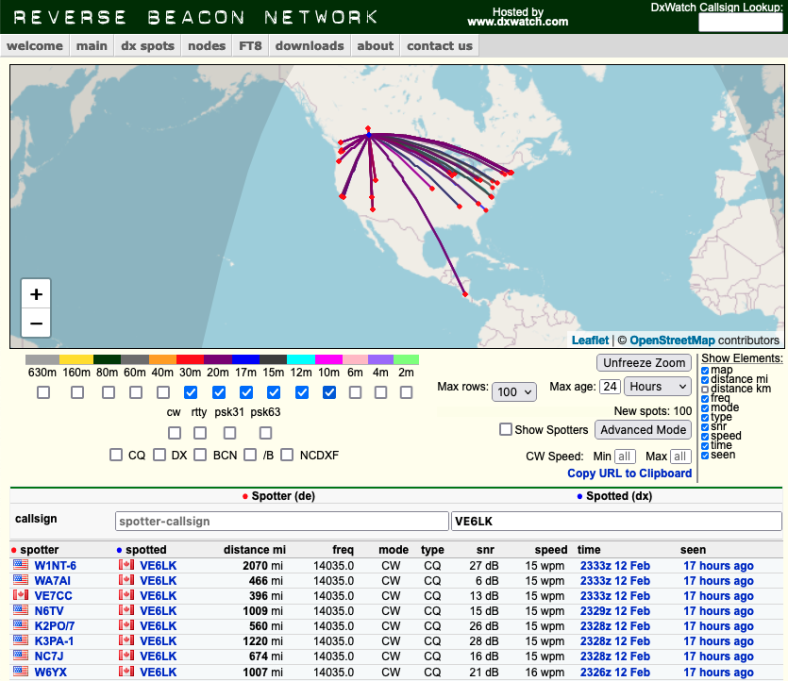Toggle the distance km element checkbox
The image size is (788, 681).
[x=705, y=389]
